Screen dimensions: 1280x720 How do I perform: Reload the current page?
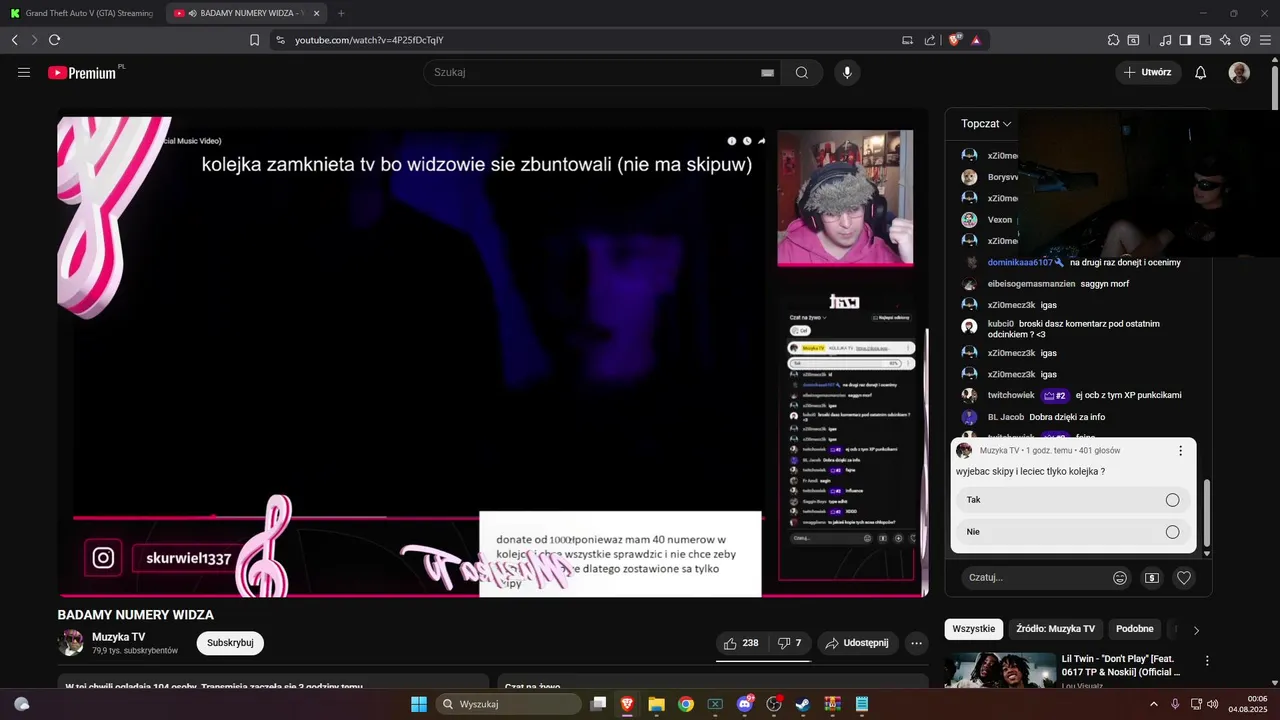coord(54,40)
